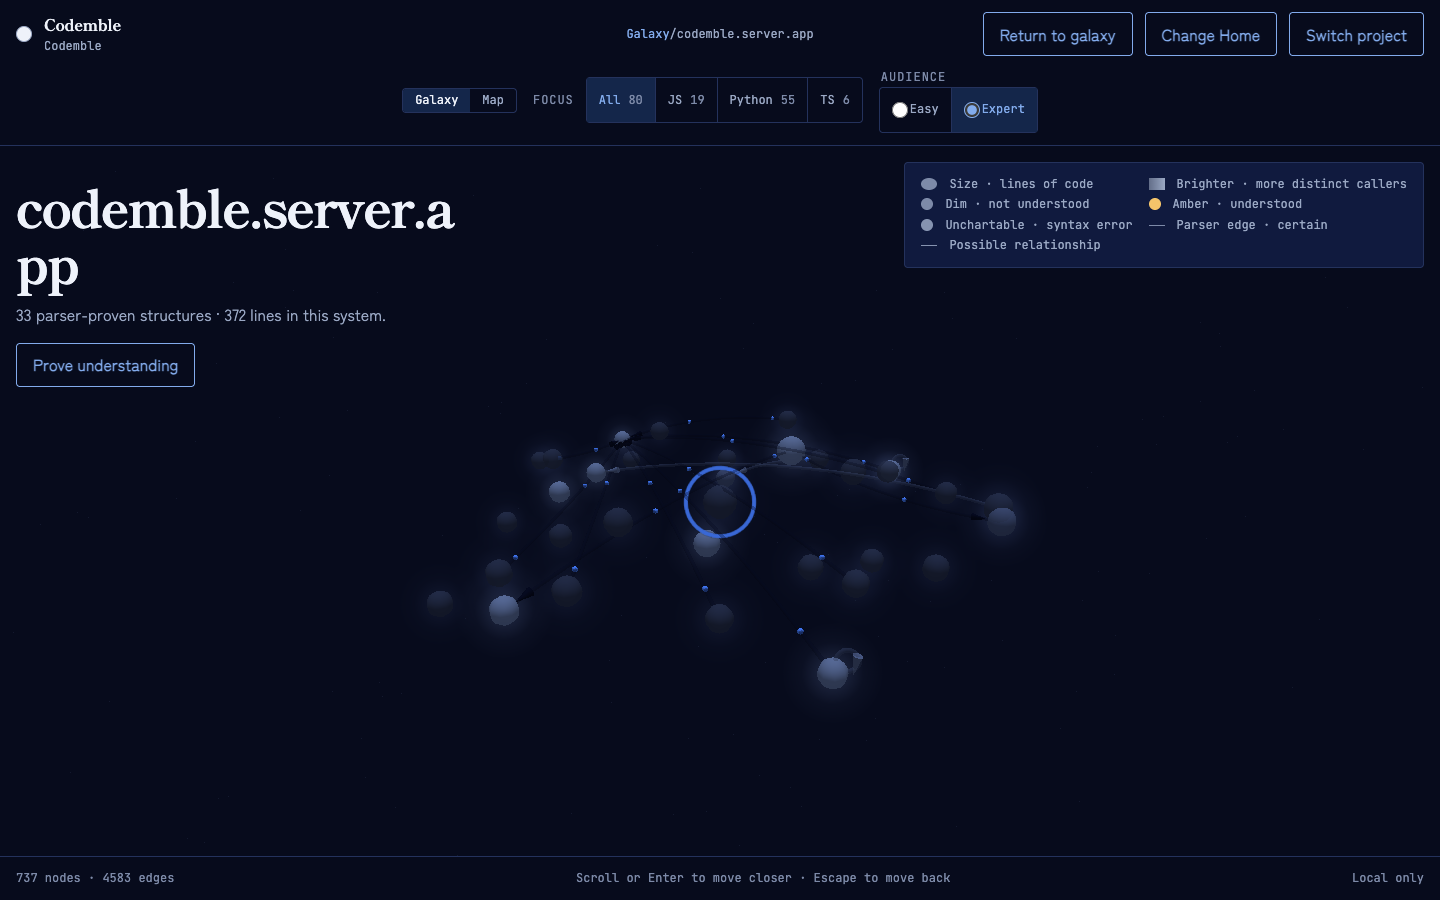This screenshot has height=900, width=1440.
Task: Click the blue-ringed selected node
Action: click(720, 502)
